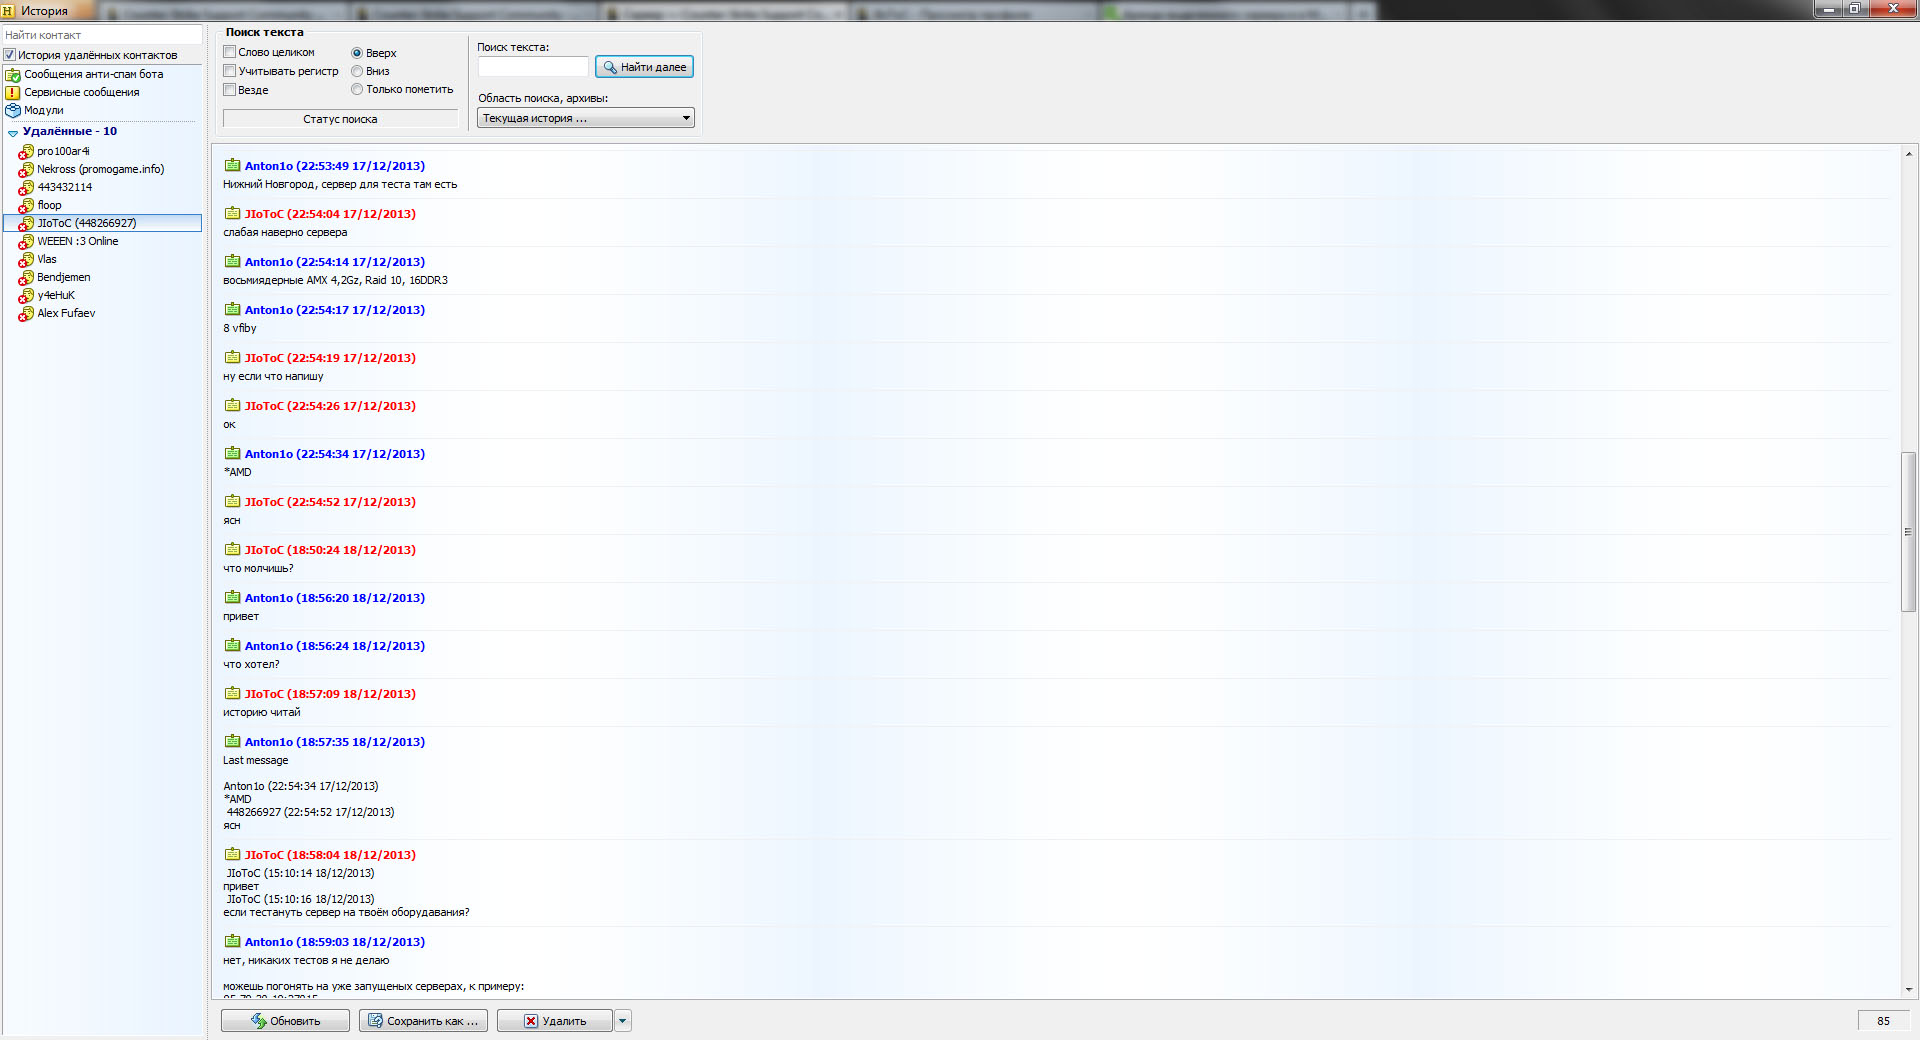The height and width of the screenshot is (1040, 1920).
Task: Click 'Найти далее' search button
Action: coord(644,67)
